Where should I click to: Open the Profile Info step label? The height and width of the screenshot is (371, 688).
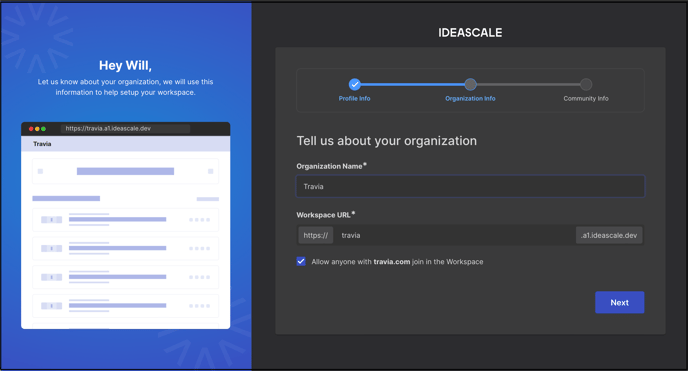pos(355,99)
